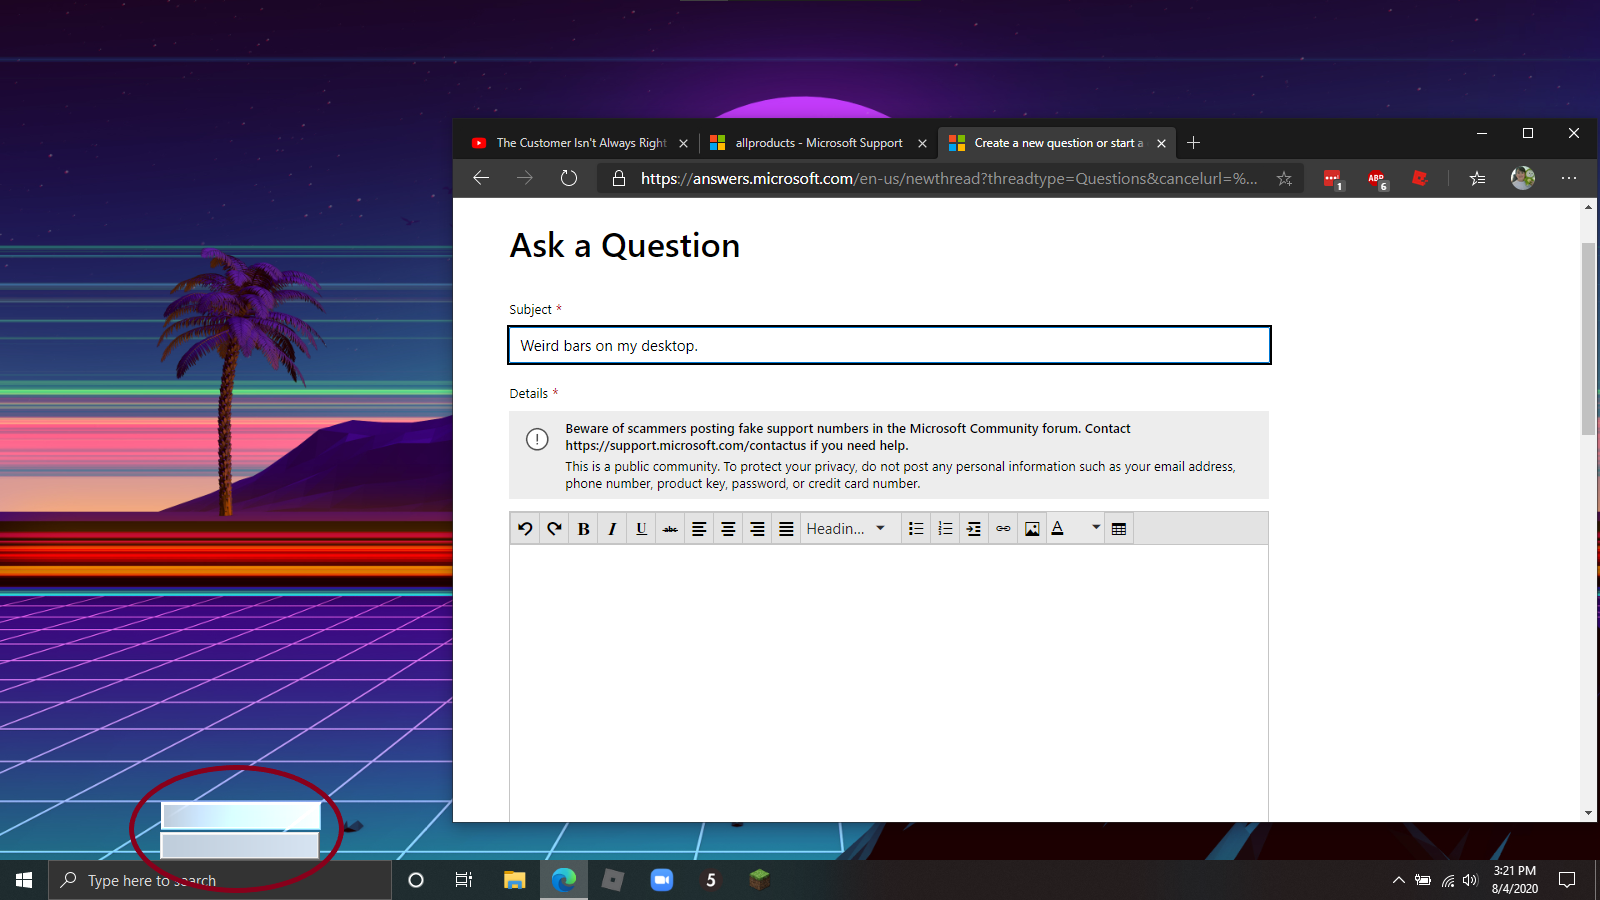Refresh the current page
Screen dimensions: 1600x900
tap(569, 178)
